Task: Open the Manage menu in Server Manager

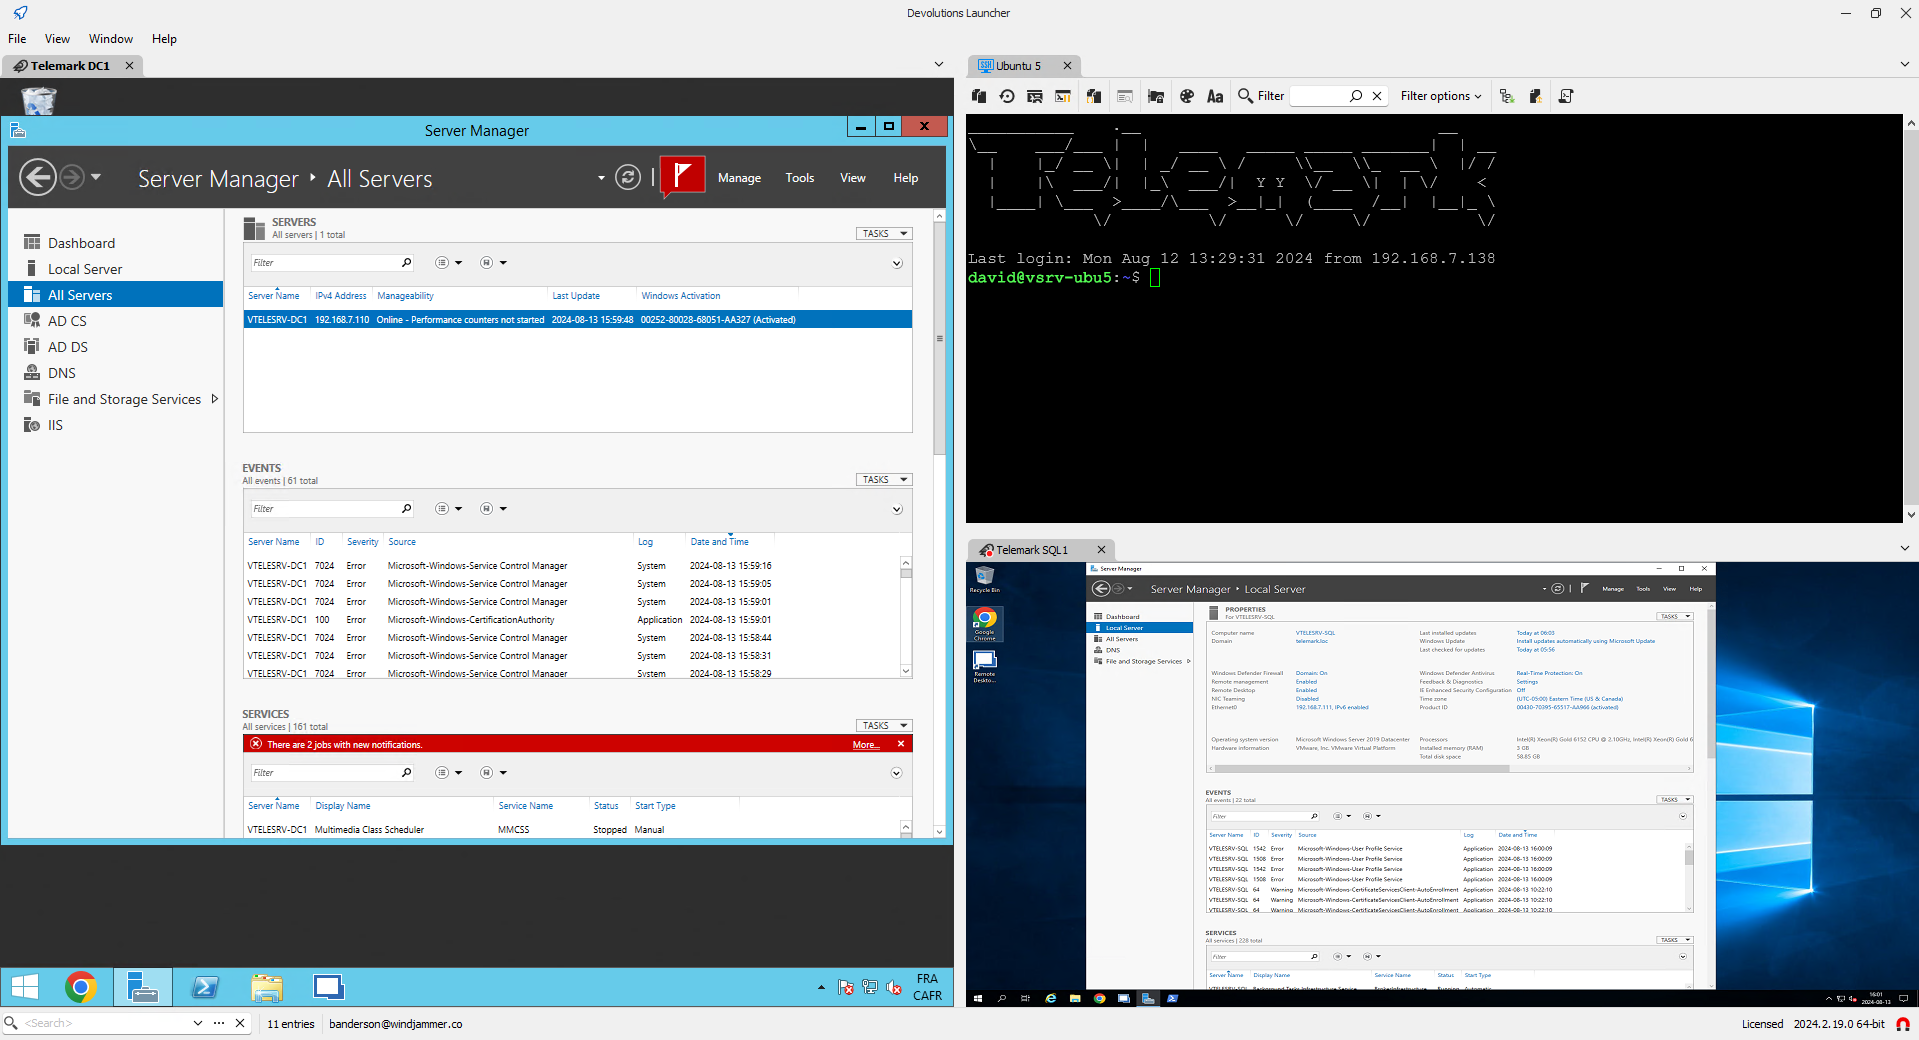Action: coord(739,178)
